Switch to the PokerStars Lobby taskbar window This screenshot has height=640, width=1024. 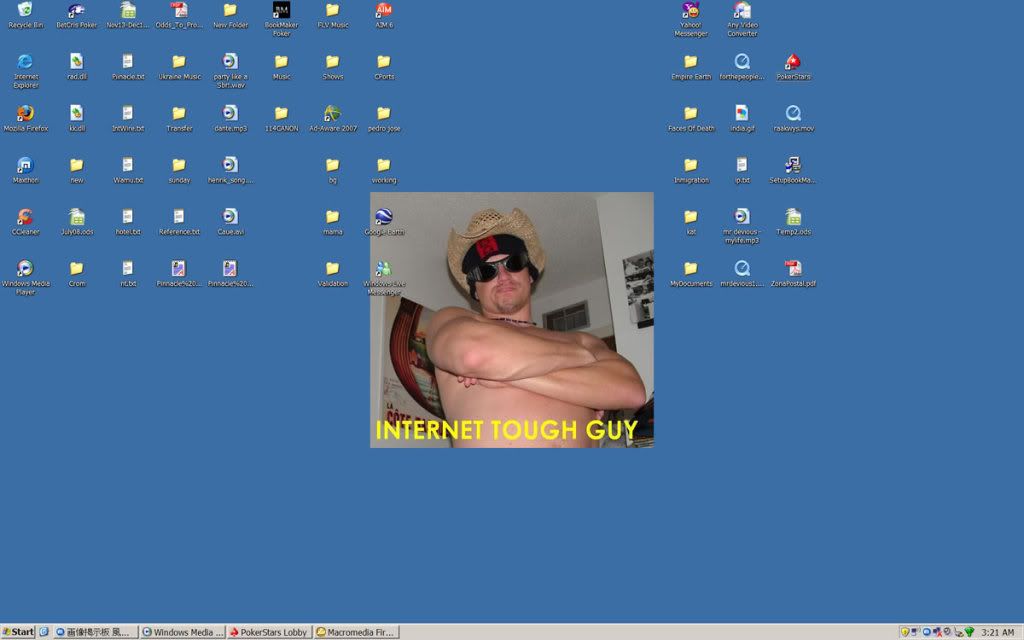click(268, 632)
